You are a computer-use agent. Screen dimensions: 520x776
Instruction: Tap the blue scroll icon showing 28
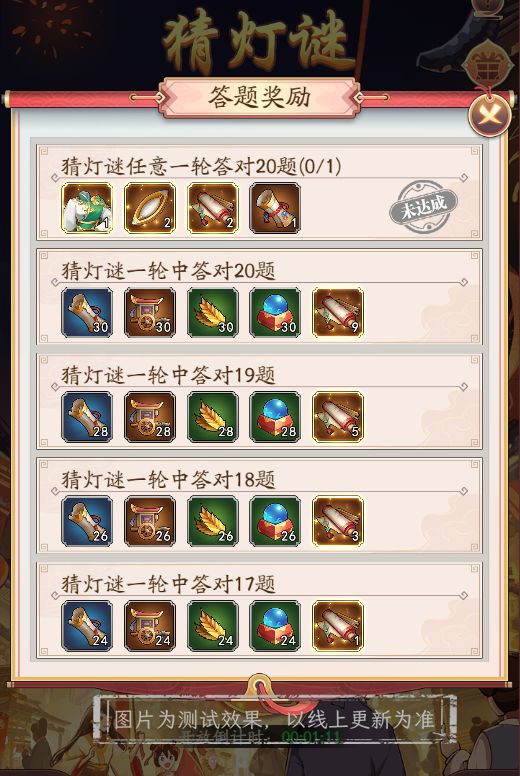[x=87, y=417]
